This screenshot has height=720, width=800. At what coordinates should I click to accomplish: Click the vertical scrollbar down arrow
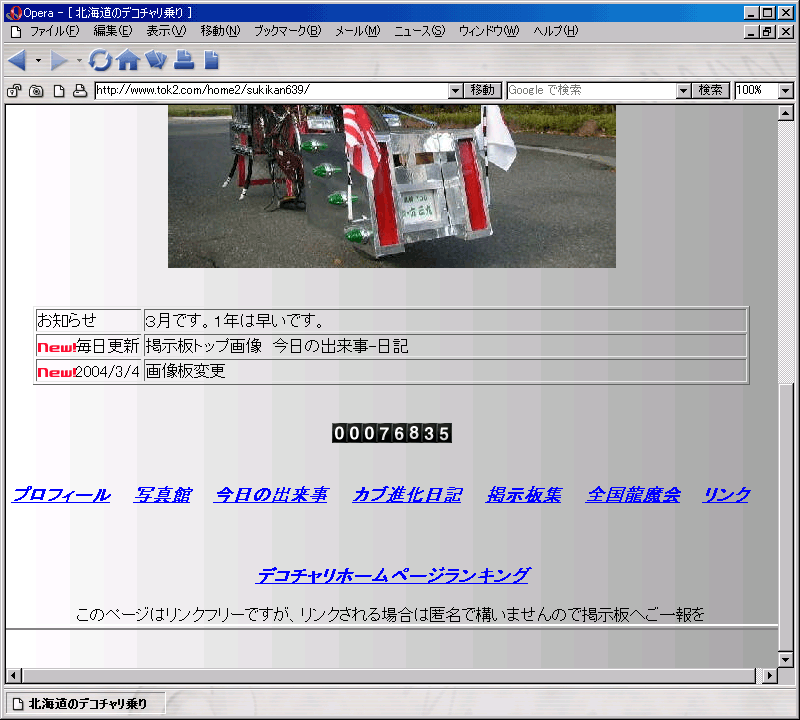tap(786, 660)
